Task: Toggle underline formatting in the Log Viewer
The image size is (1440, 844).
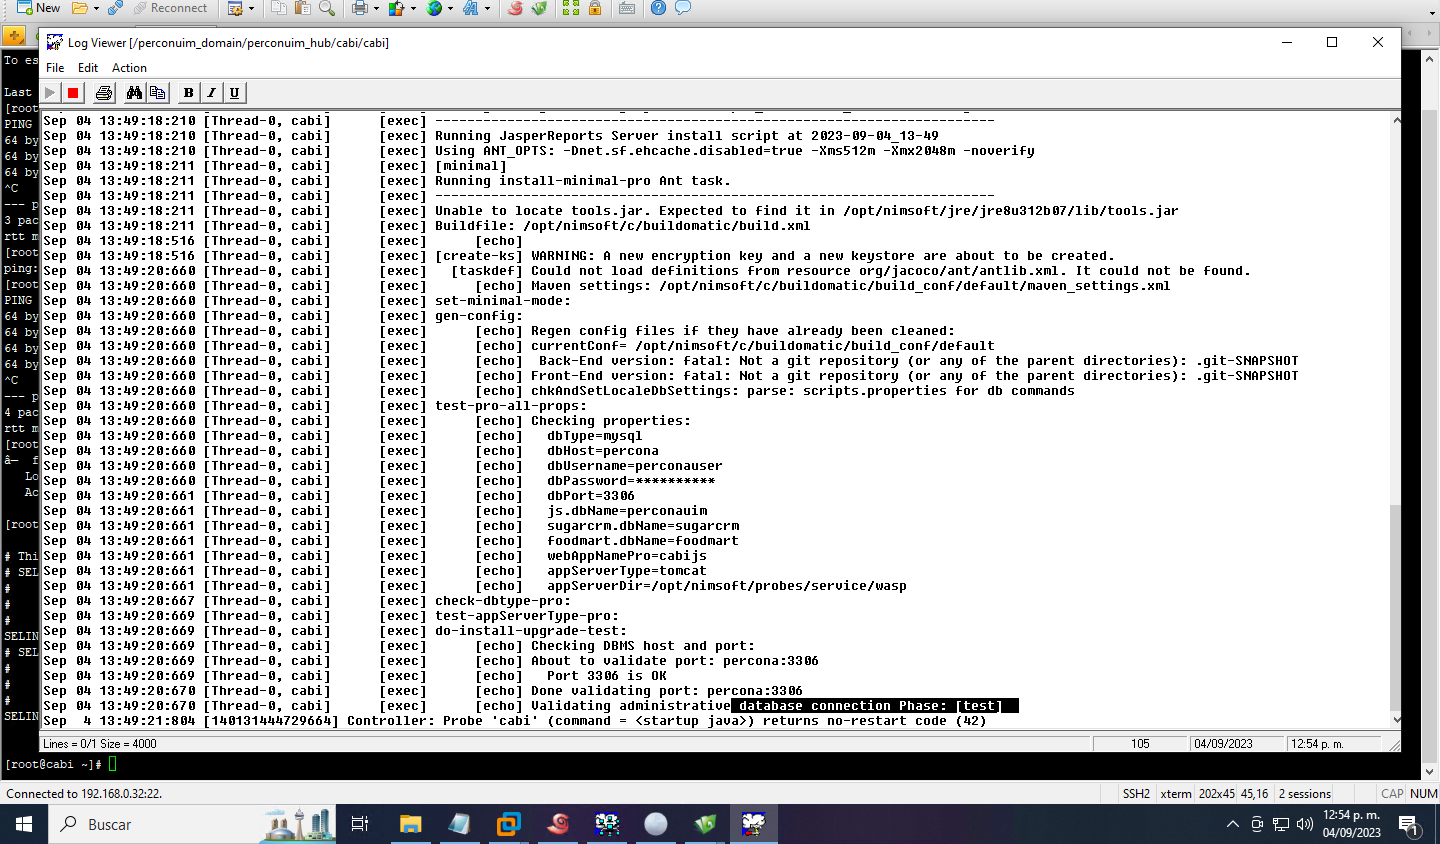Action: tap(233, 92)
